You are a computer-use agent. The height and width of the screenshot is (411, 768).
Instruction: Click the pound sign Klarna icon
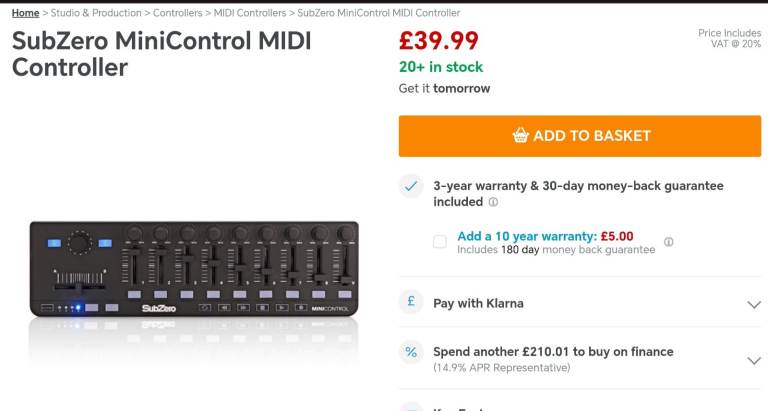coord(411,302)
